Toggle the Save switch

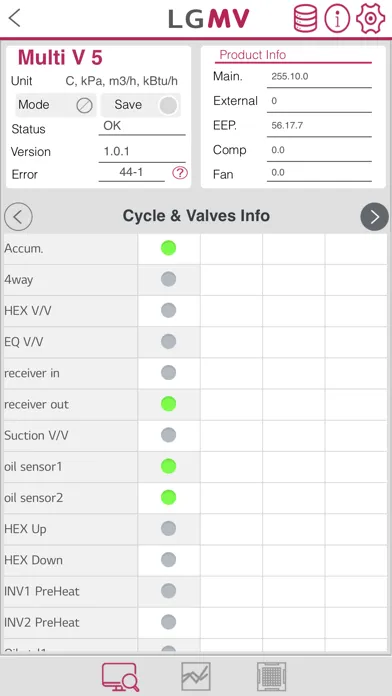(x=168, y=105)
